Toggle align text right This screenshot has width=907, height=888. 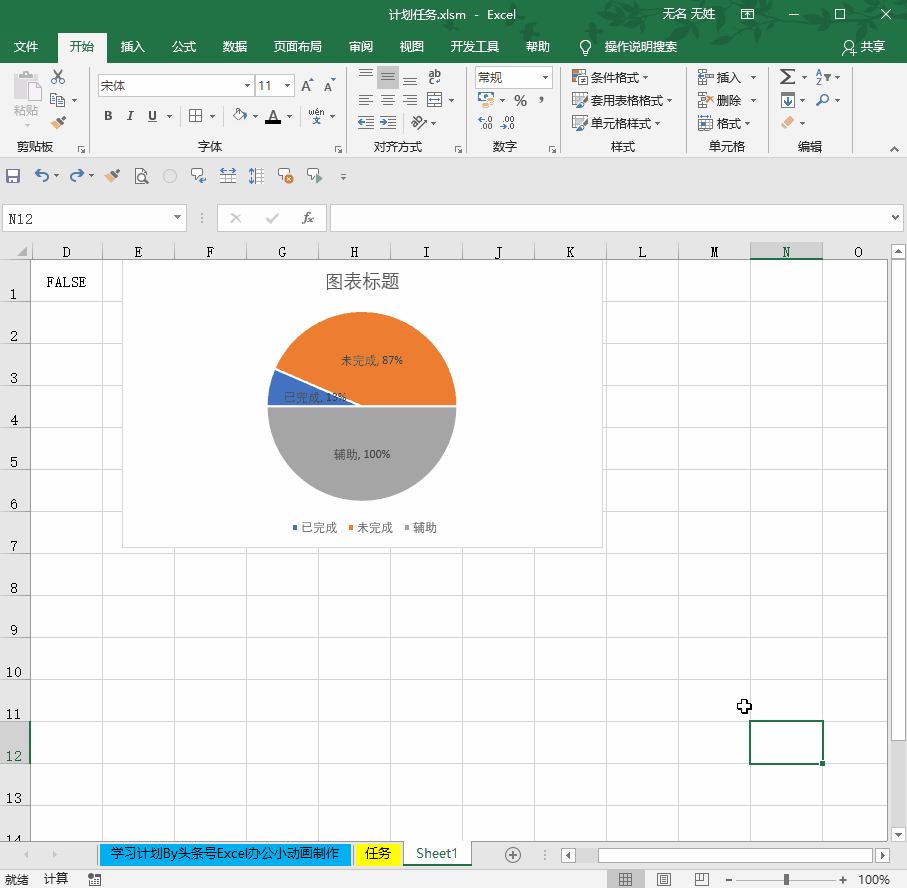pyautogui.click(x=410, y=100)
